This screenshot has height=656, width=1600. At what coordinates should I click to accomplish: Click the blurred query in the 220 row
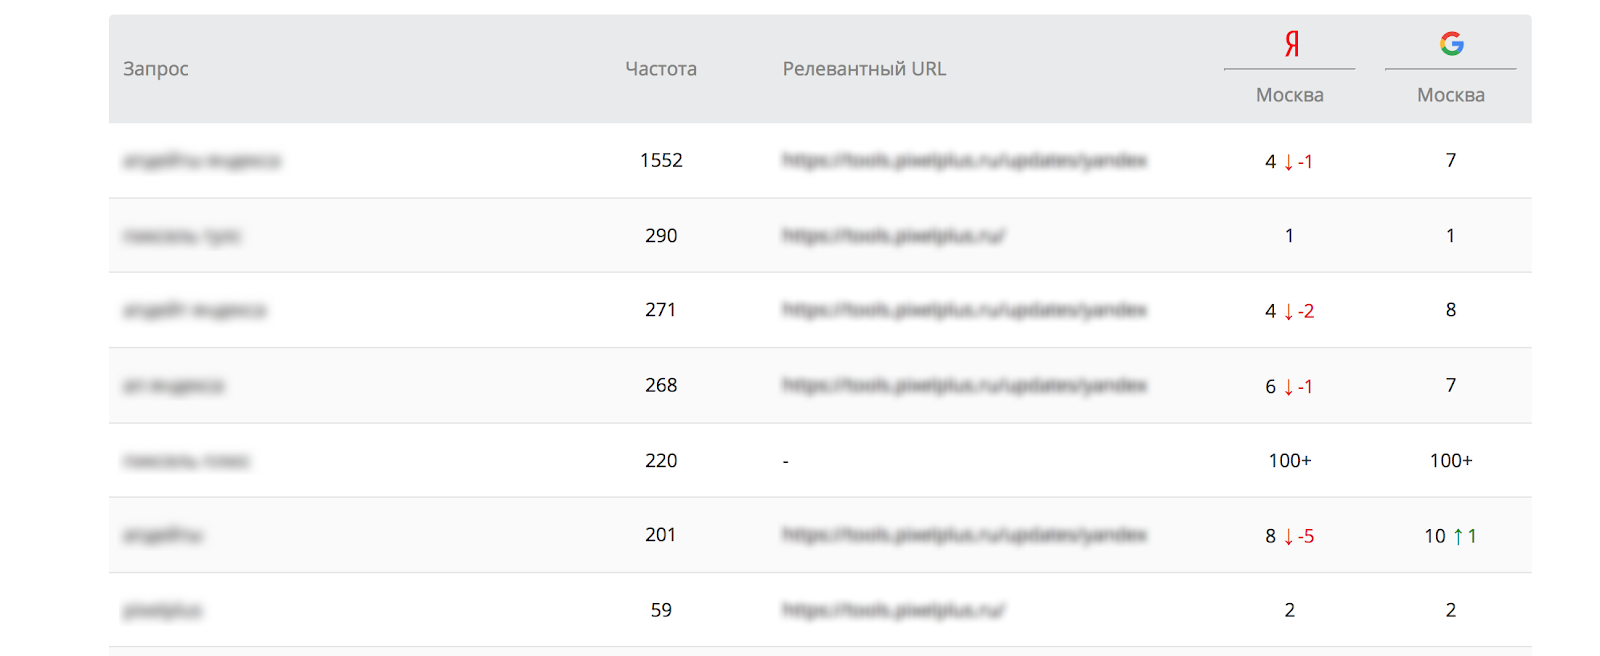point(186,461)
